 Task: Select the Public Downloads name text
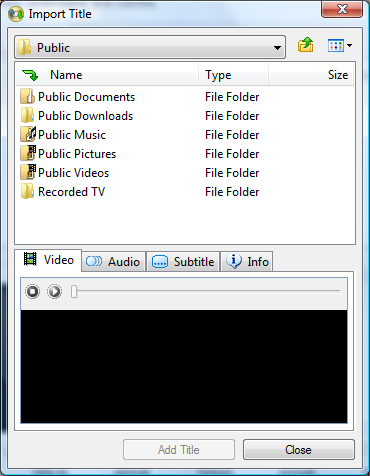(x=85, y=116)
